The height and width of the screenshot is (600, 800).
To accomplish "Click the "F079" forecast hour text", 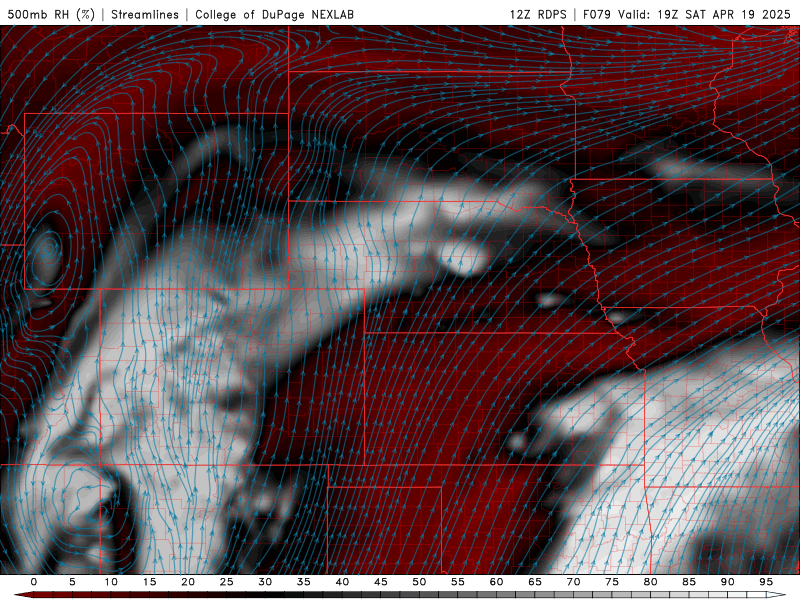I will tap(597, 14).
